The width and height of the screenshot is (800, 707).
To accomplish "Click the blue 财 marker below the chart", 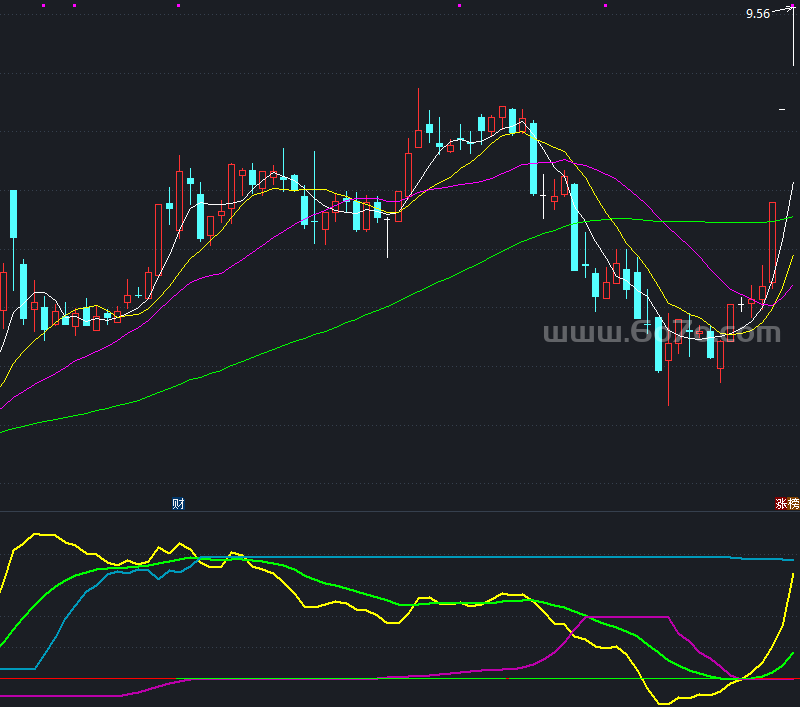I will (178, 503).
